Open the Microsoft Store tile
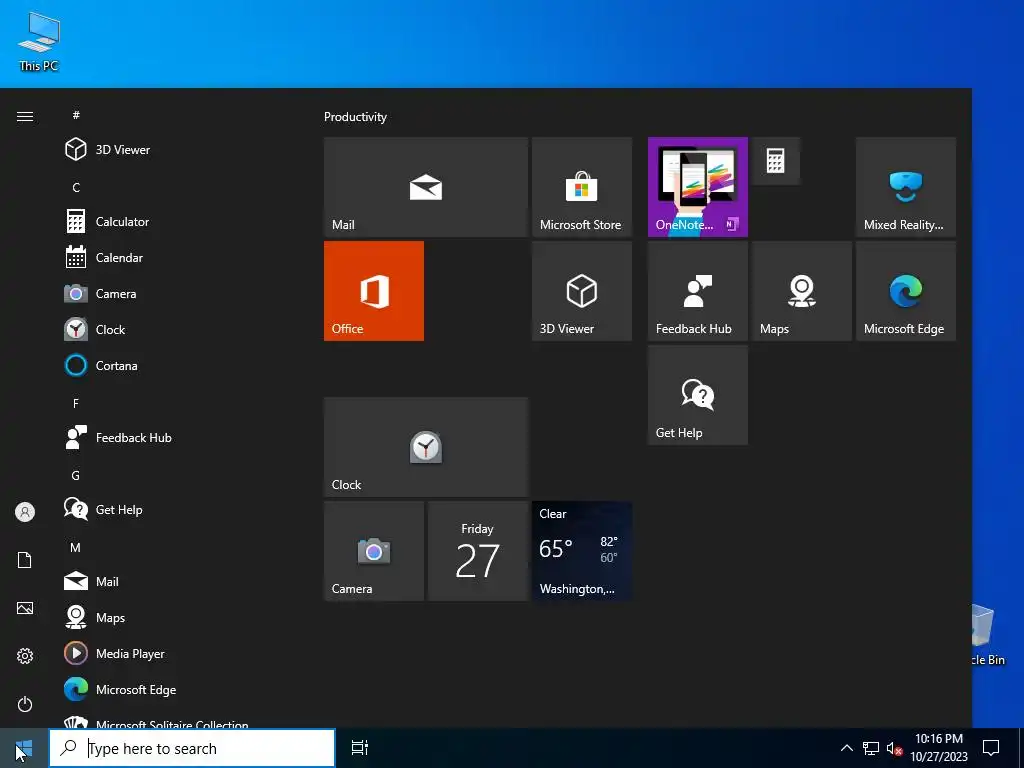 582,187
